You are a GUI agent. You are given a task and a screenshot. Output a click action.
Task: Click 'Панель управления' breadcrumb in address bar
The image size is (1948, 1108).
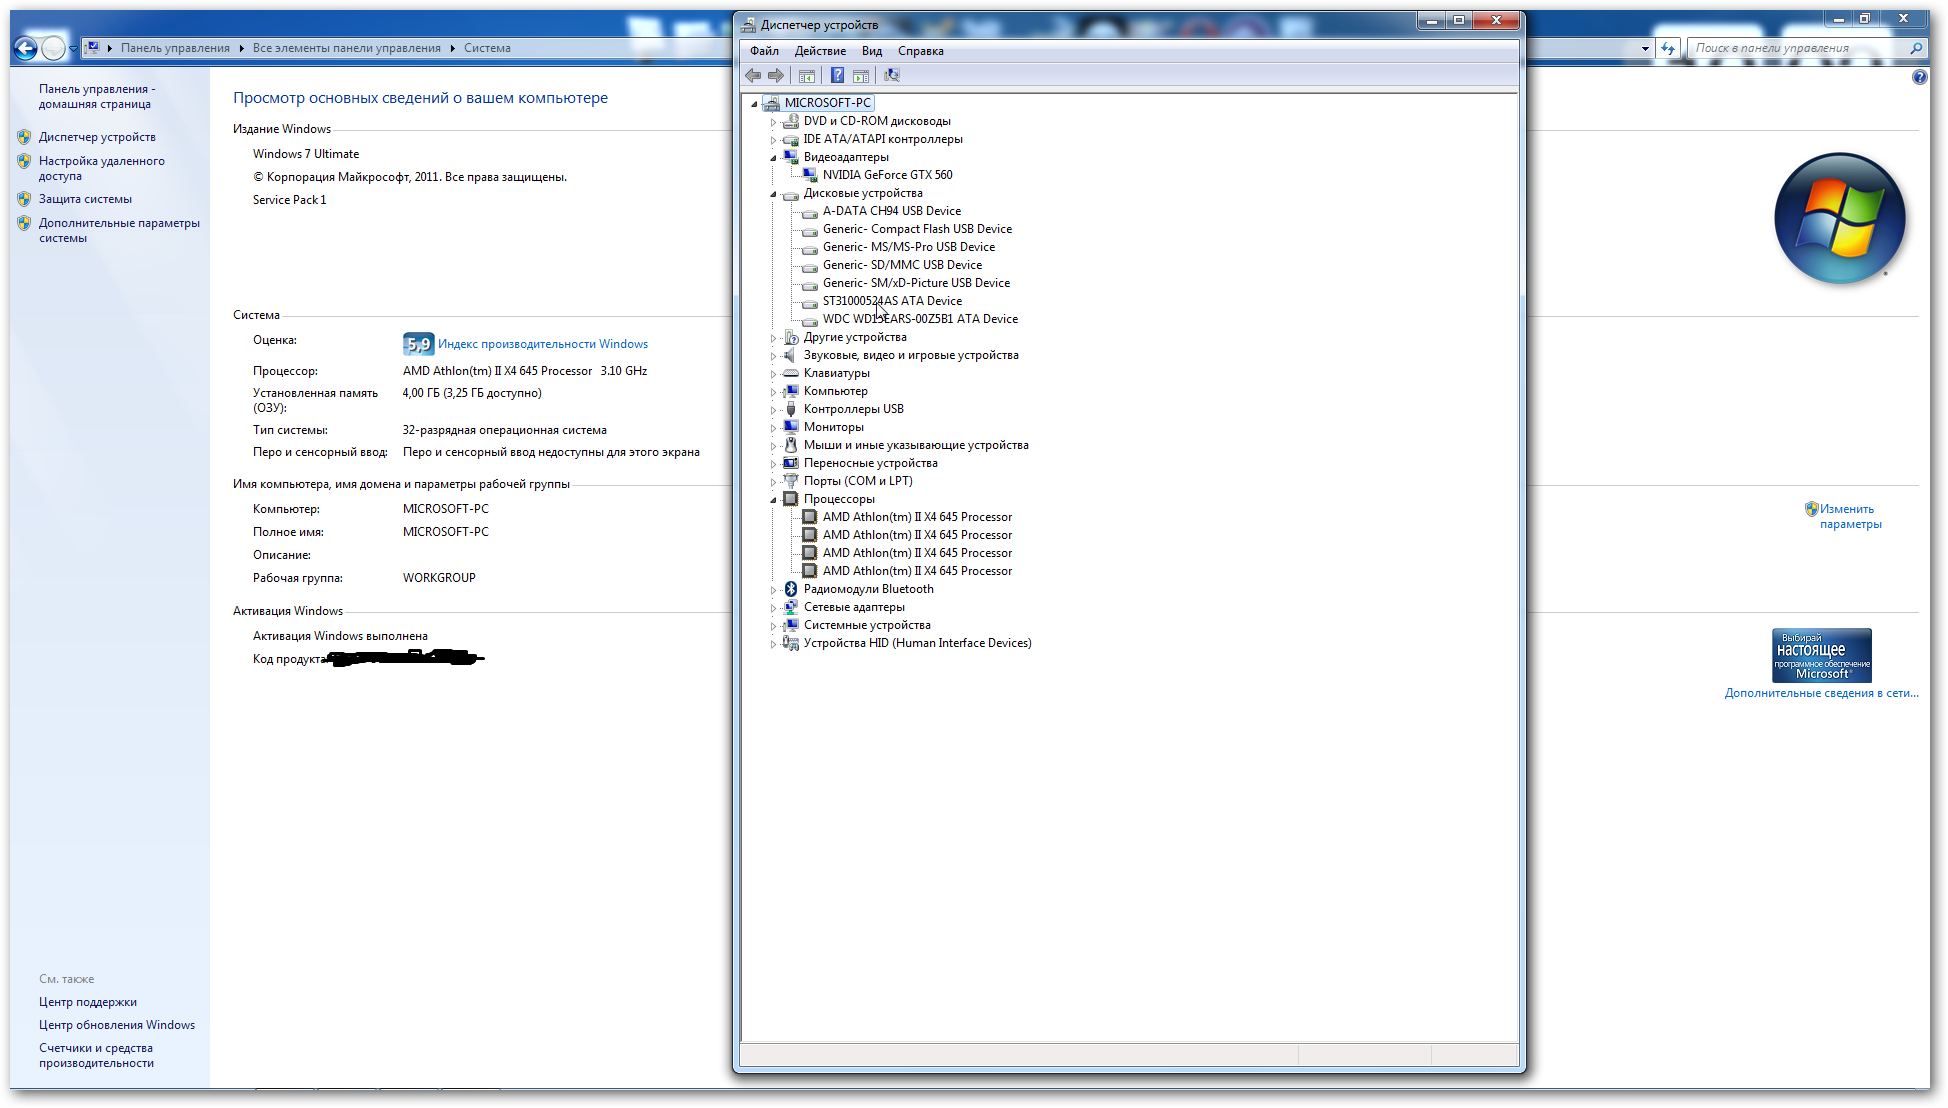(175, 48)
